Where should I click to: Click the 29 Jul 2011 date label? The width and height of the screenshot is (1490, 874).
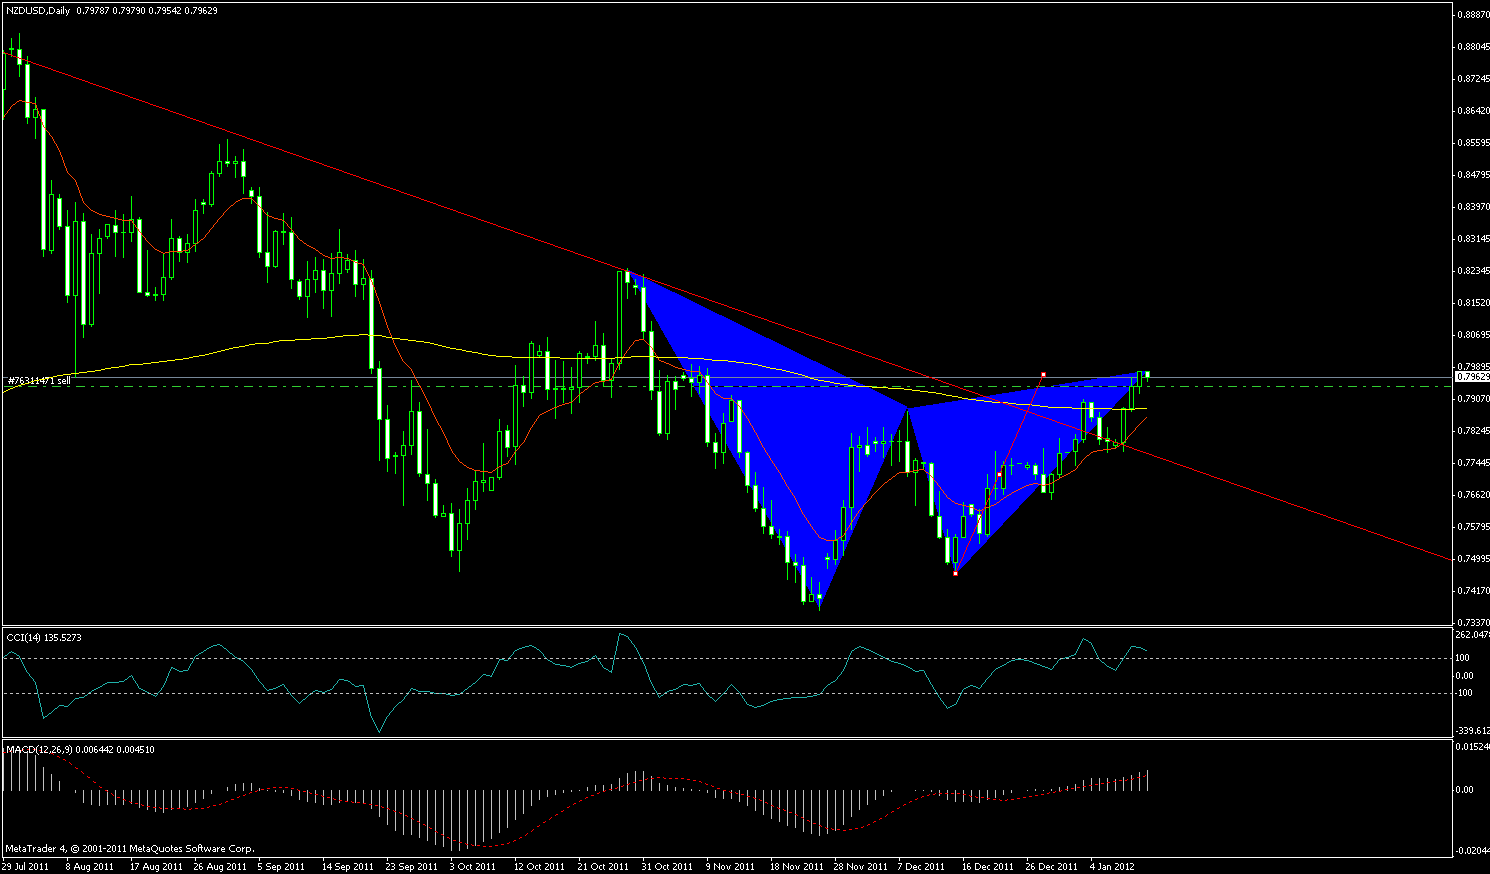pos(23,866)
